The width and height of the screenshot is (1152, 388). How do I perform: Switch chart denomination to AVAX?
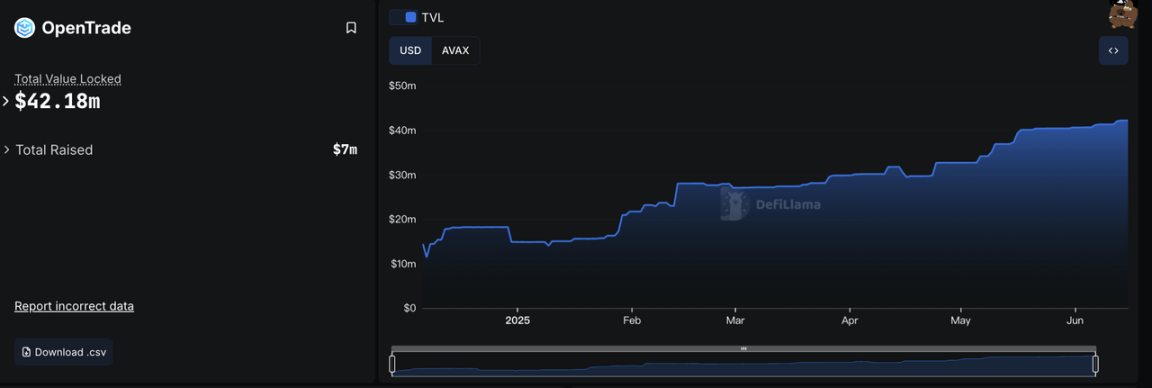coord(456,51)
